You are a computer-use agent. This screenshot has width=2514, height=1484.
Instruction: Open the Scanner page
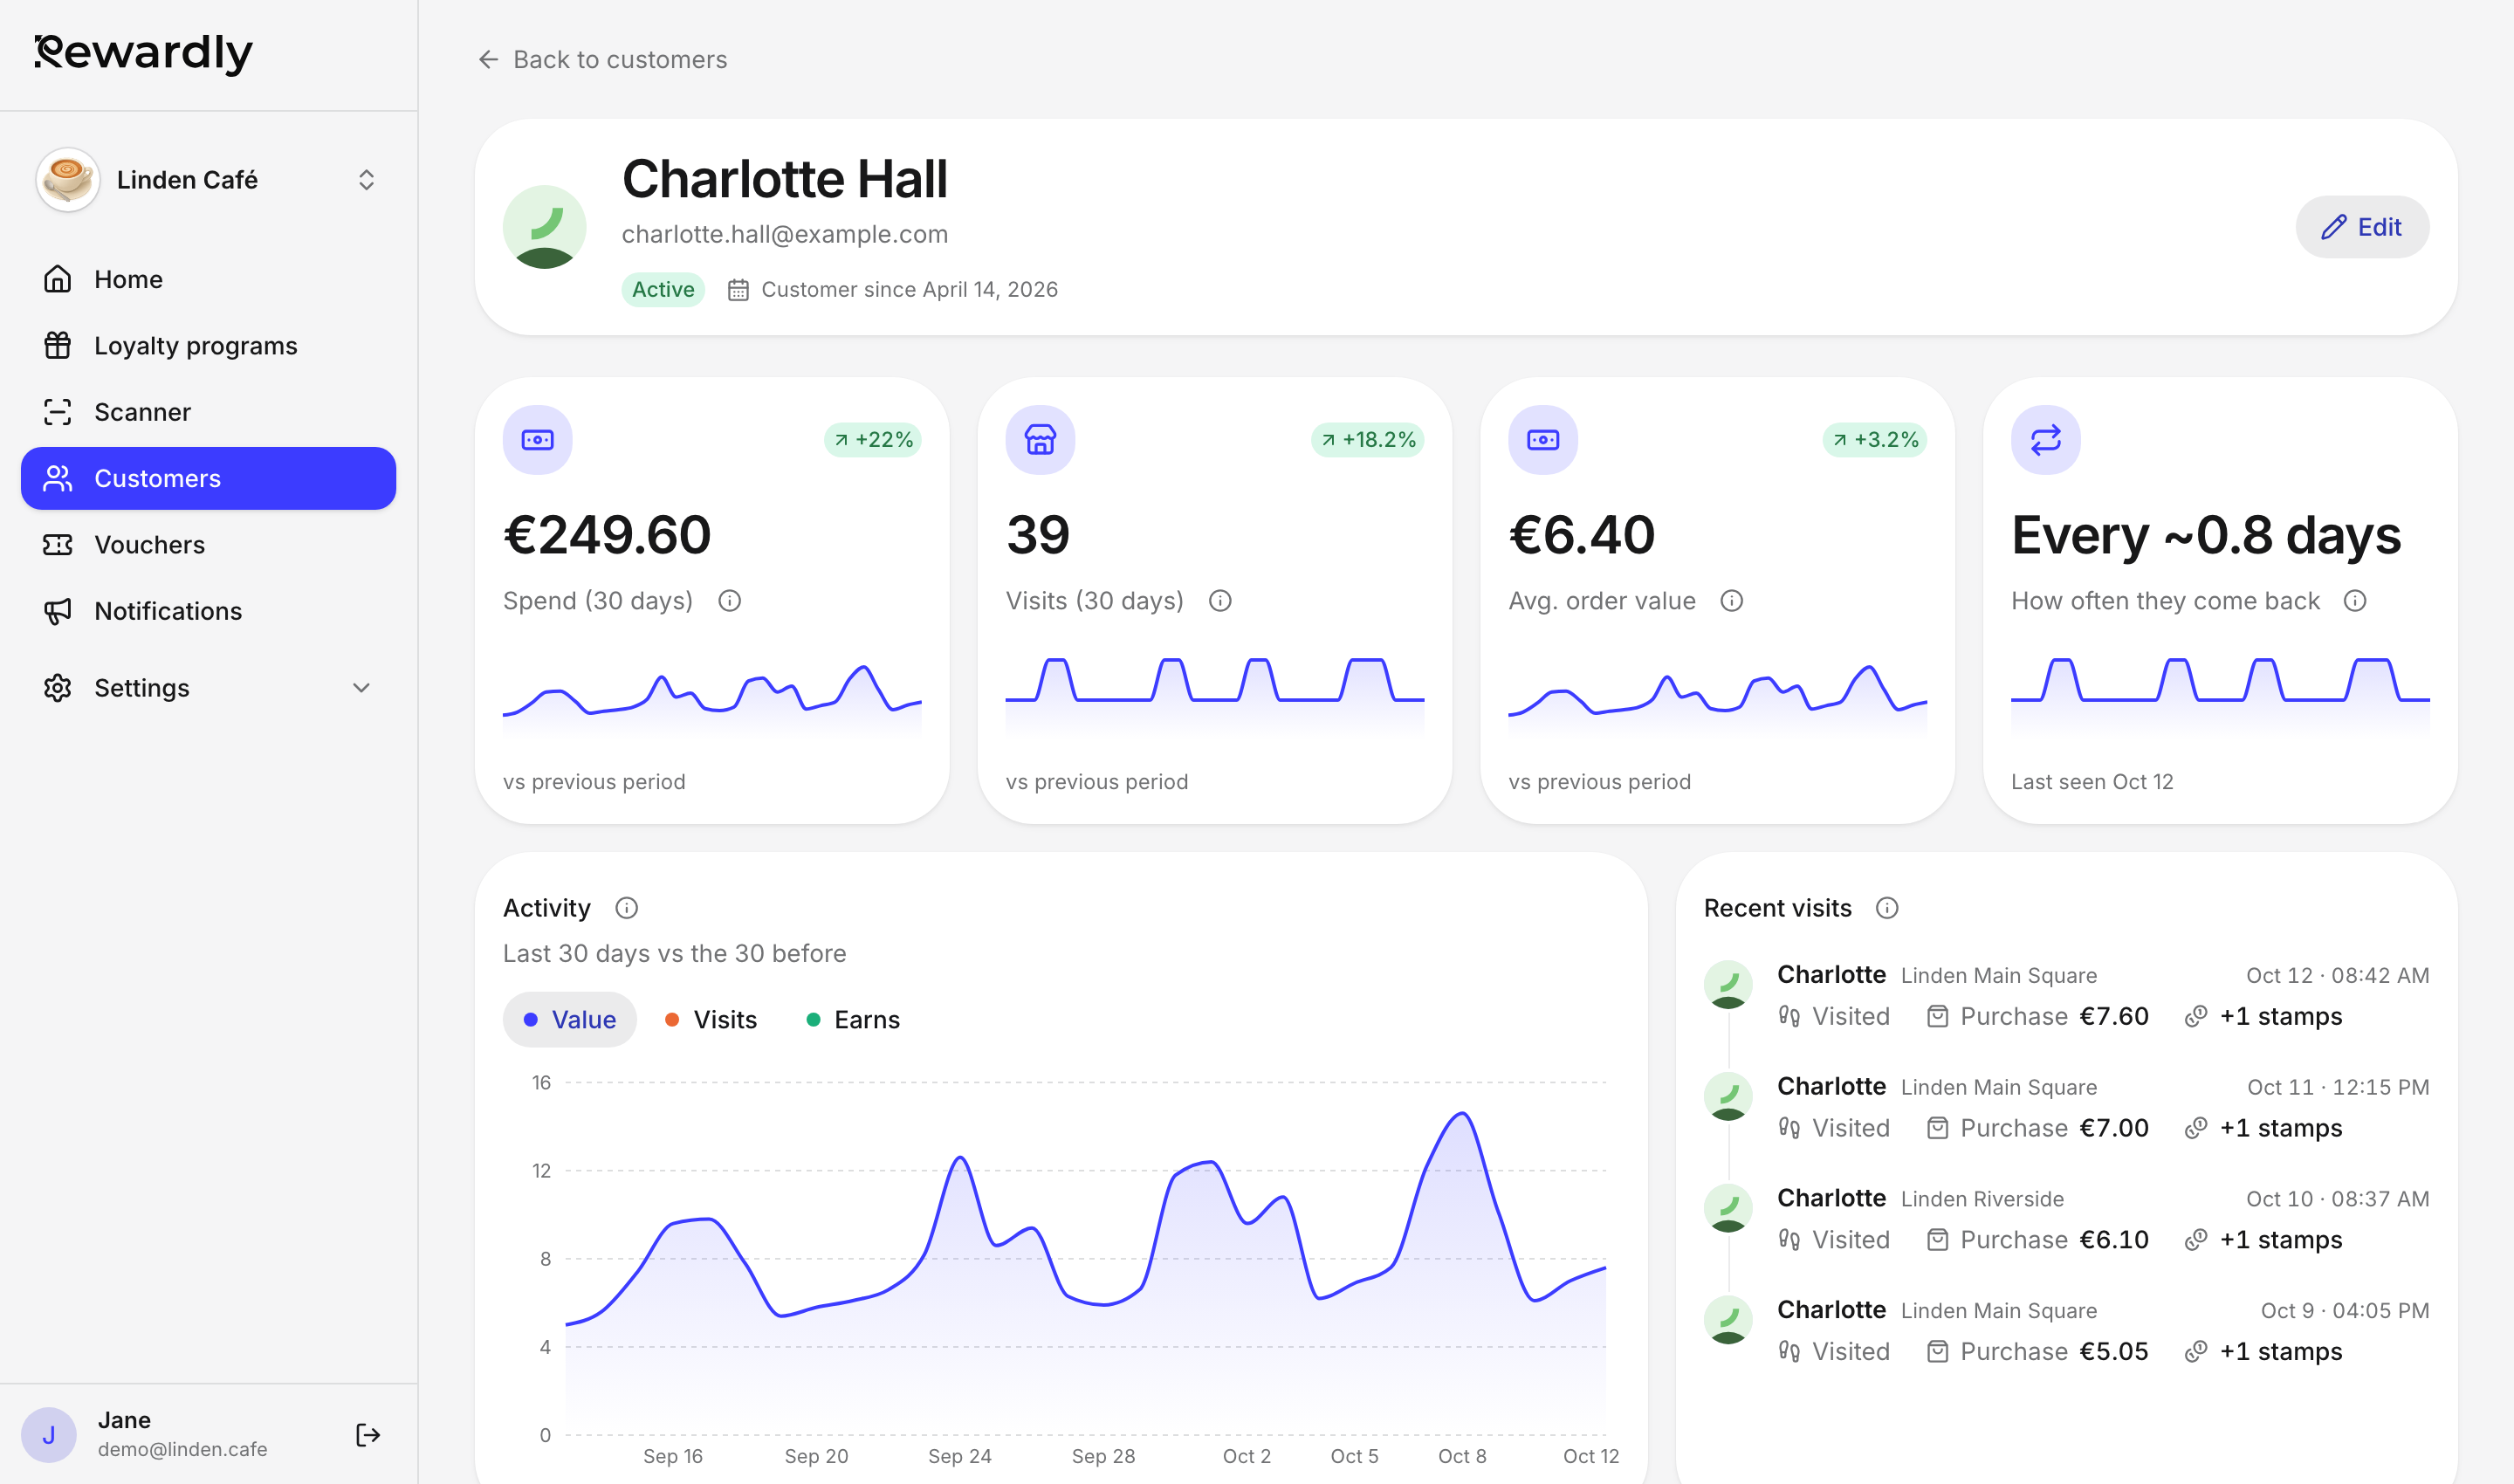click(208, 412)
